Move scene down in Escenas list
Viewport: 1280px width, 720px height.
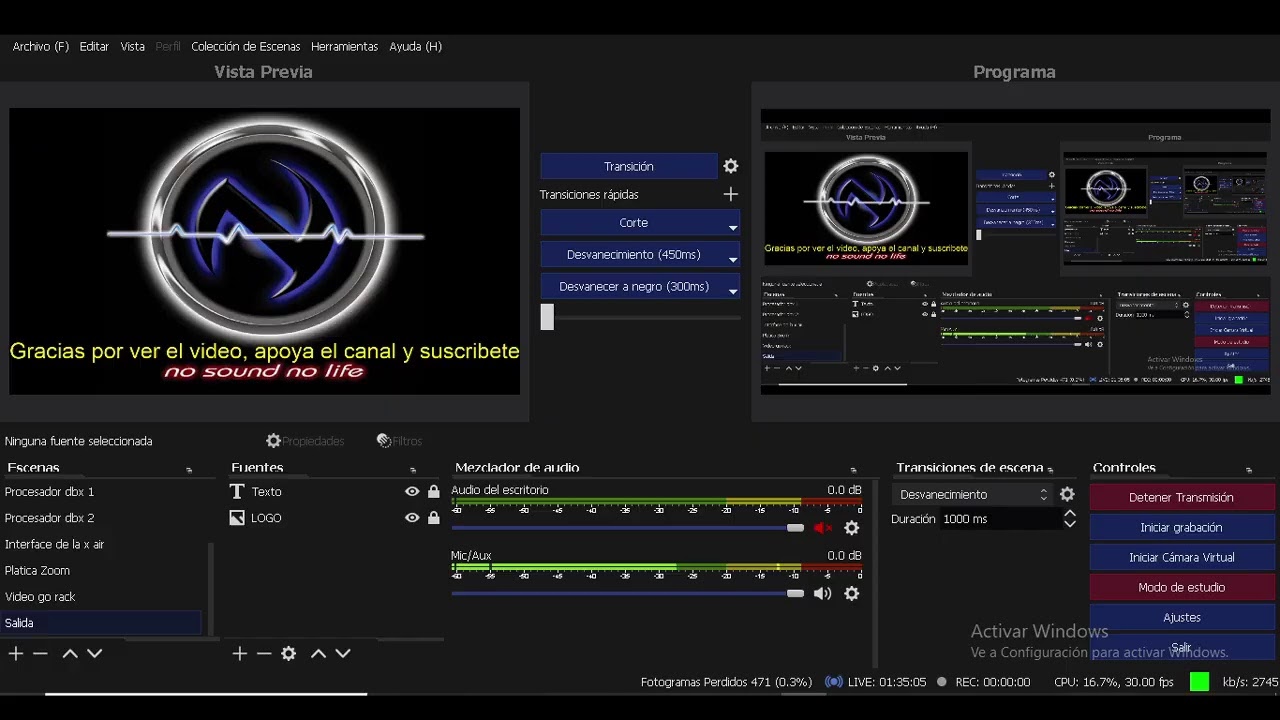click(95, 653)
